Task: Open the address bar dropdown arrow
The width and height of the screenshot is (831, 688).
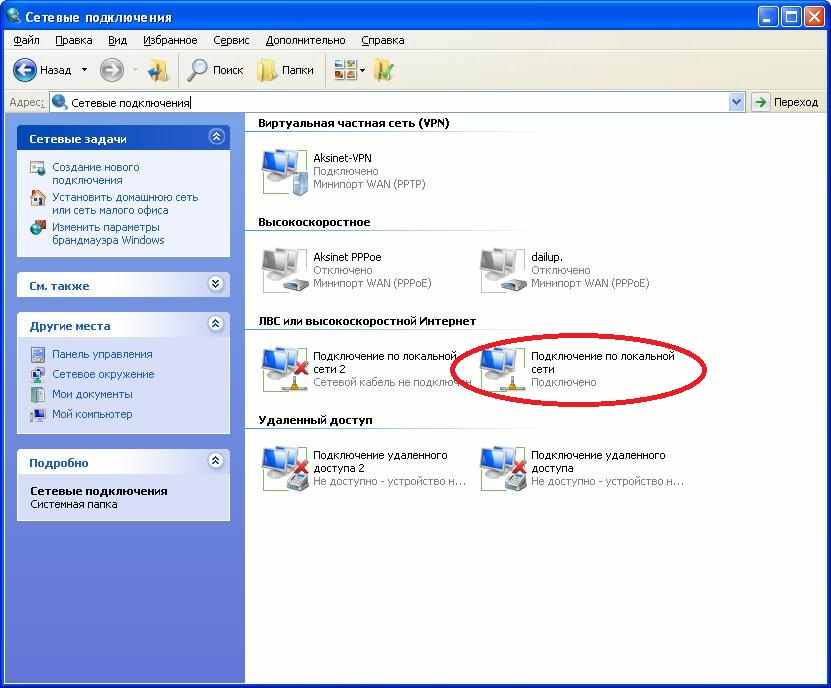Action: (737, 102)
